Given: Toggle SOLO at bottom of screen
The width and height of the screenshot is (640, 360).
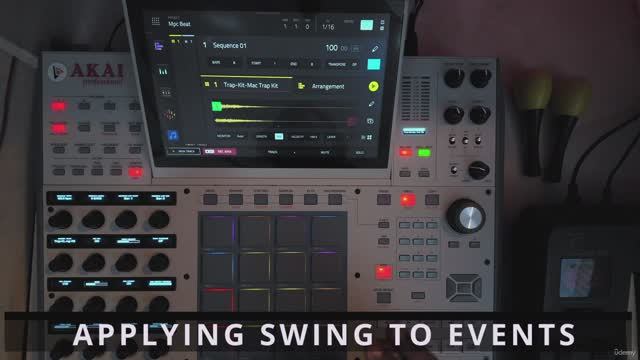Looking at the screenshot, I should (359, 153).
